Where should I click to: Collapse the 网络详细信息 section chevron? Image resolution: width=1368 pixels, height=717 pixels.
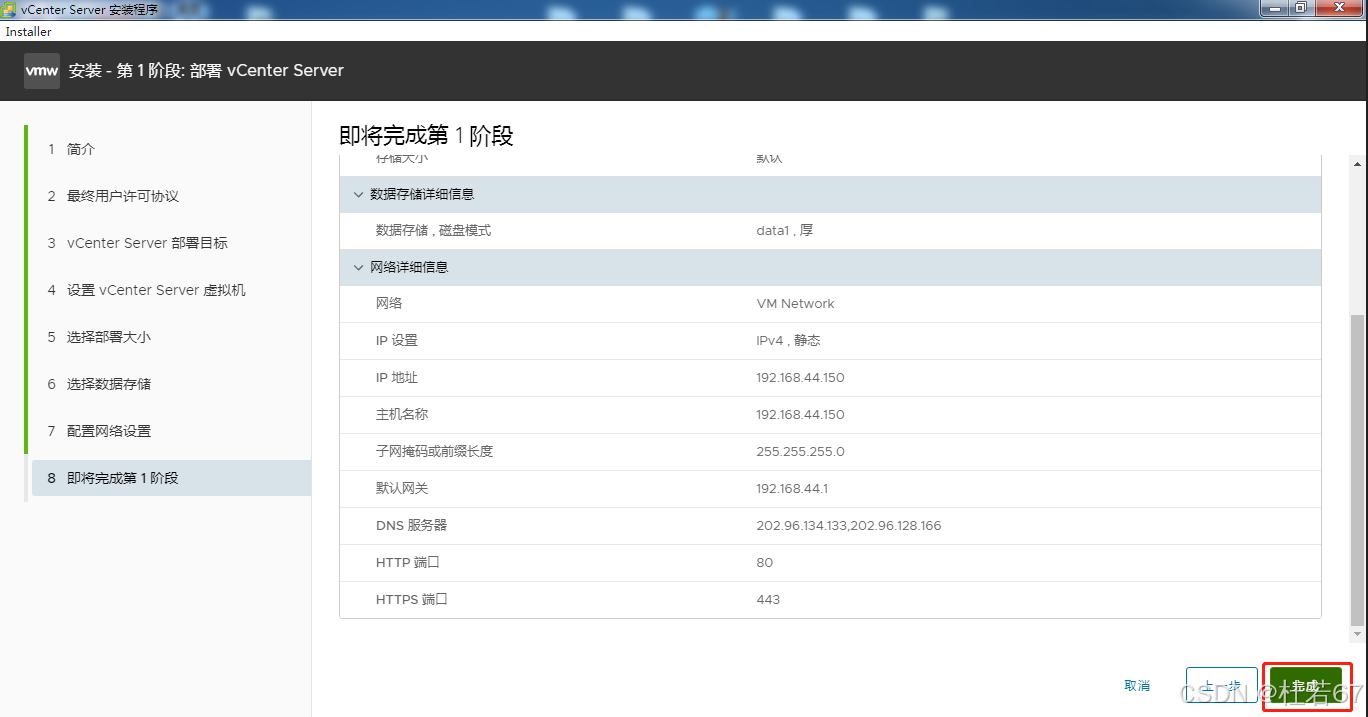click(x=358, y=267)
